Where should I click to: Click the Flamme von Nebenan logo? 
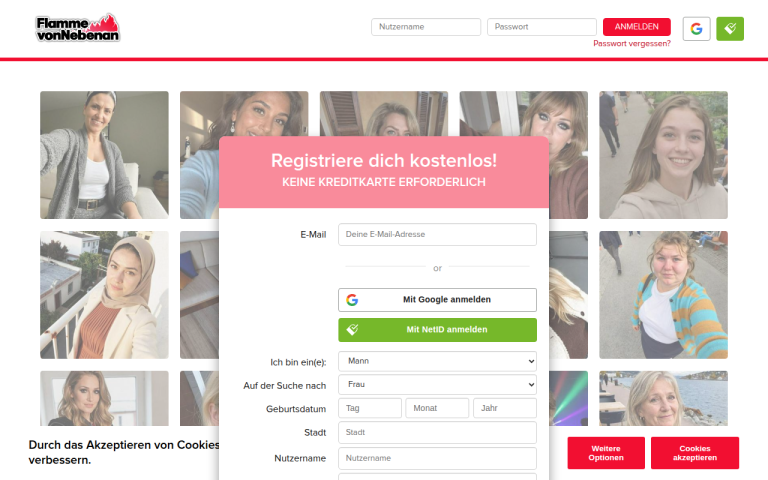coord(77,28)
